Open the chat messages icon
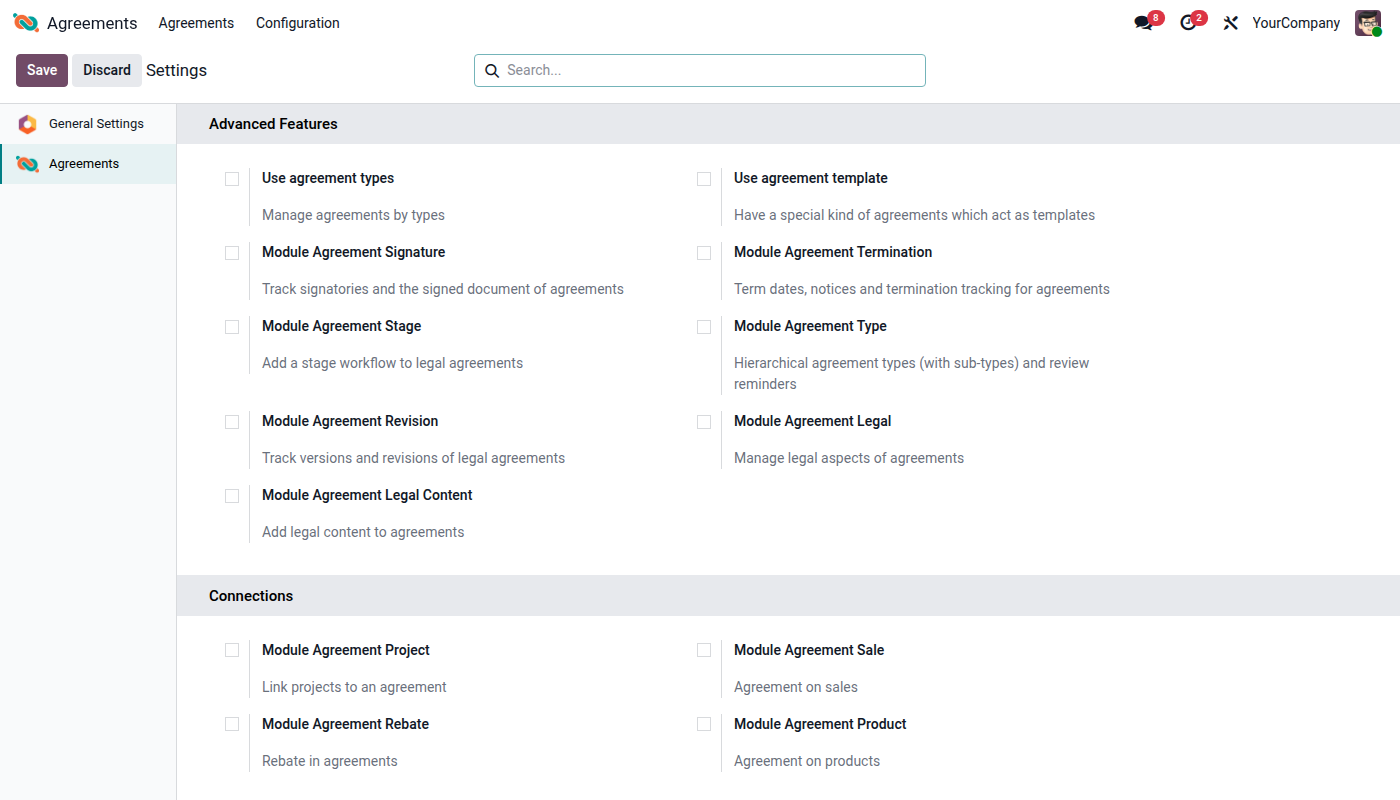 point(1143,23)
